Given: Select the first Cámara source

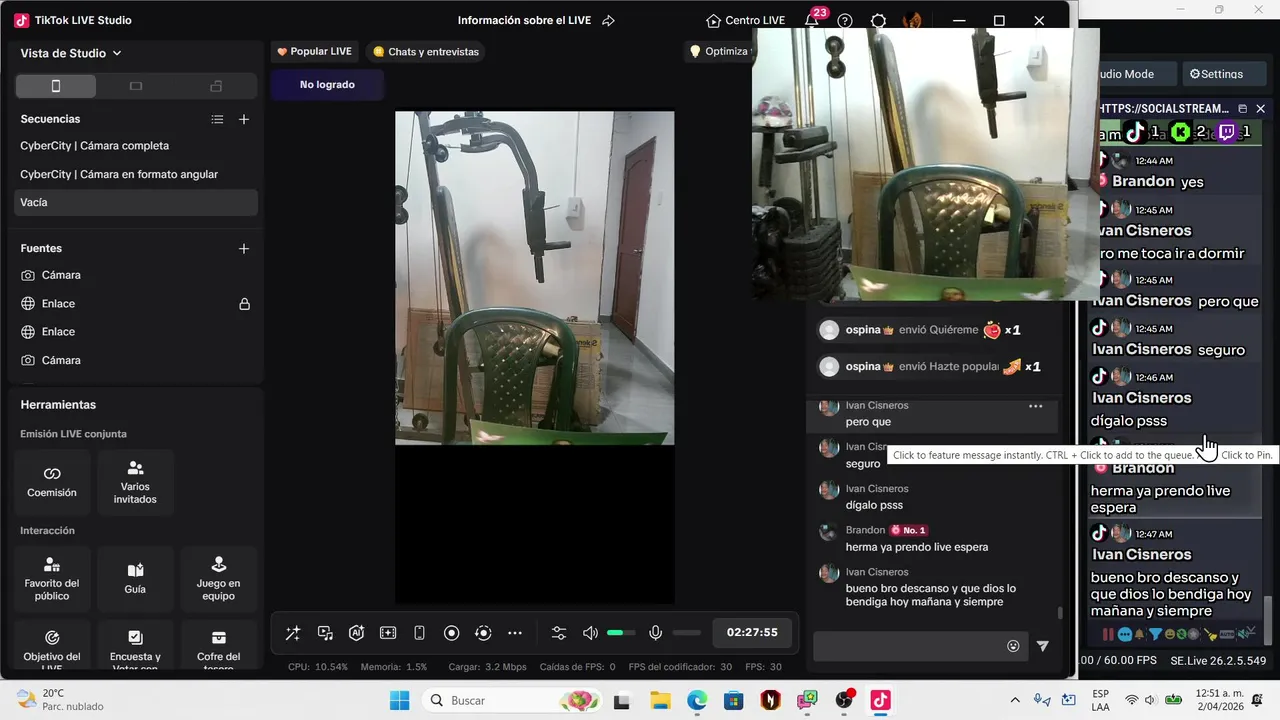Looking at the screenshot, I should (x=136, y=275).
